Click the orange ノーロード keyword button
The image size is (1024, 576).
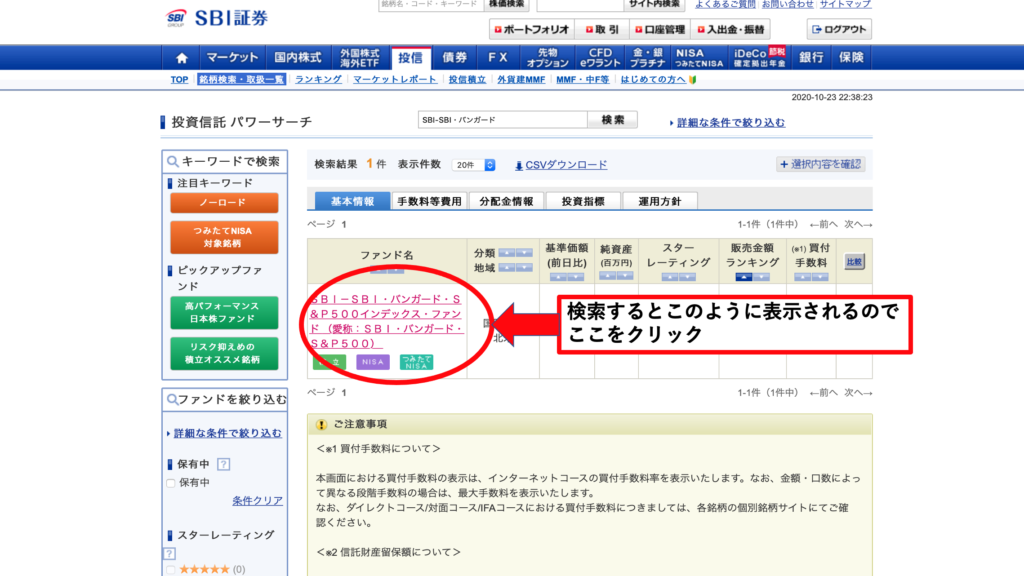pos(224,203)
